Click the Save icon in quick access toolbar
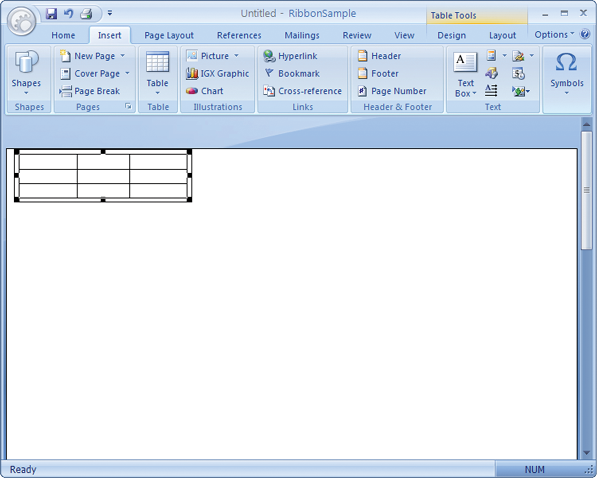Viewport: 597px width, 478px height. (51, 14)
